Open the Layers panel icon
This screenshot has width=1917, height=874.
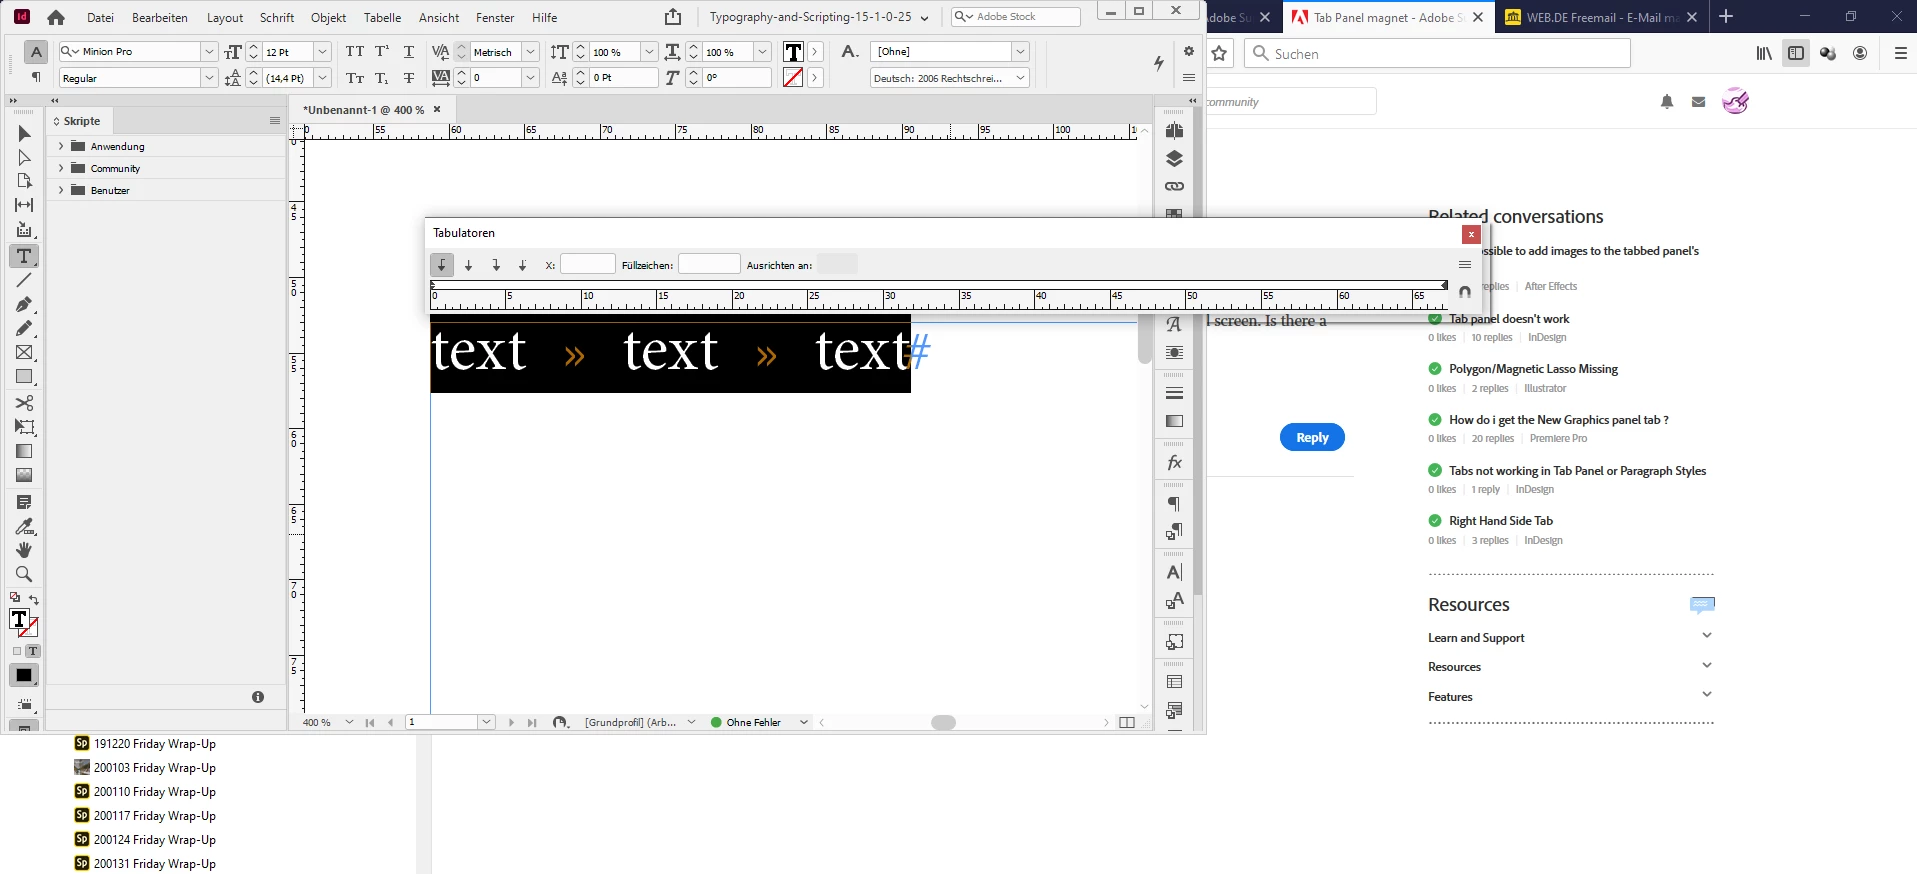(x=1174, y=158)
